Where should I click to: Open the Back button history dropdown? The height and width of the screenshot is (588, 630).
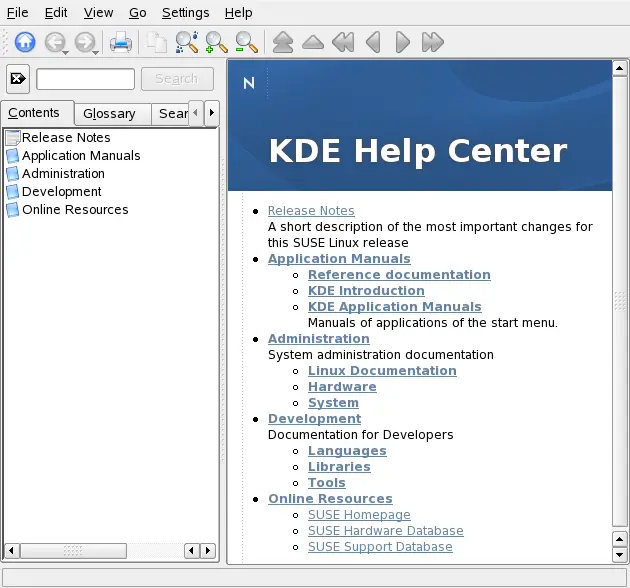tap(64, 50)
